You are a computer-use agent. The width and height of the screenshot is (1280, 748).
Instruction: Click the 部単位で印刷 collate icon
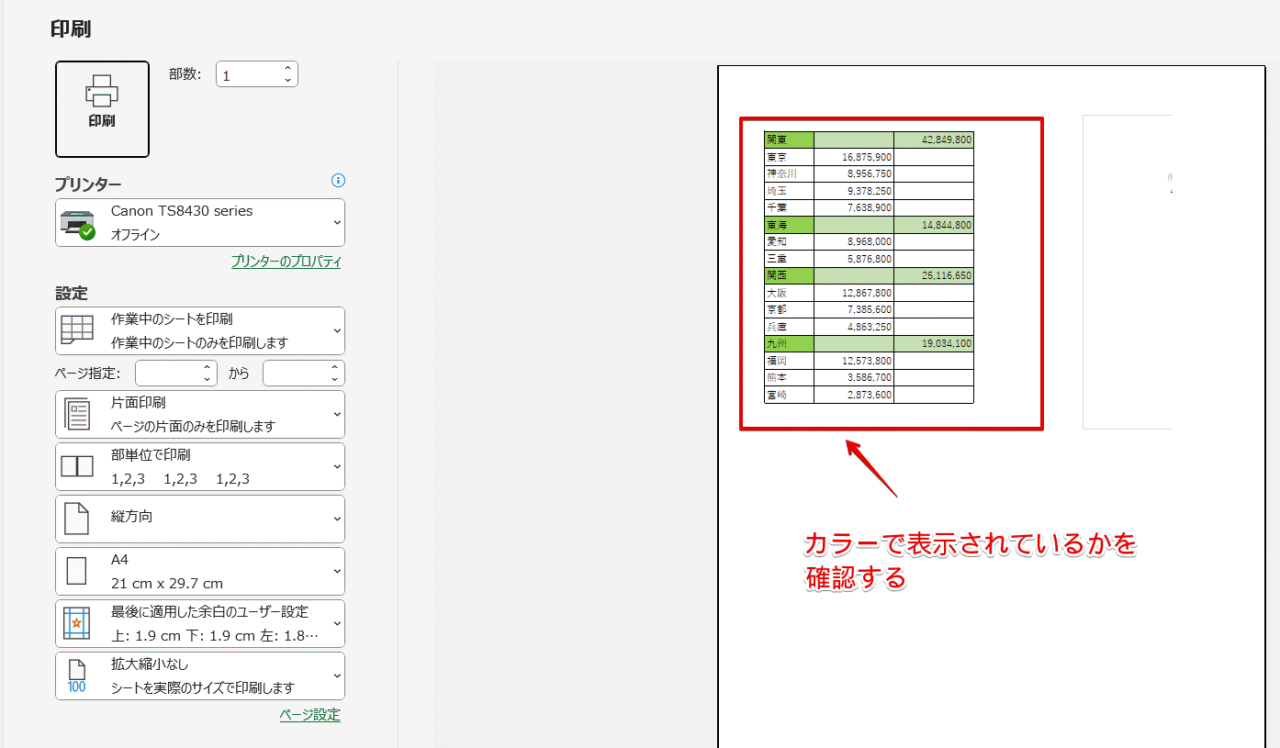point(77,466)
